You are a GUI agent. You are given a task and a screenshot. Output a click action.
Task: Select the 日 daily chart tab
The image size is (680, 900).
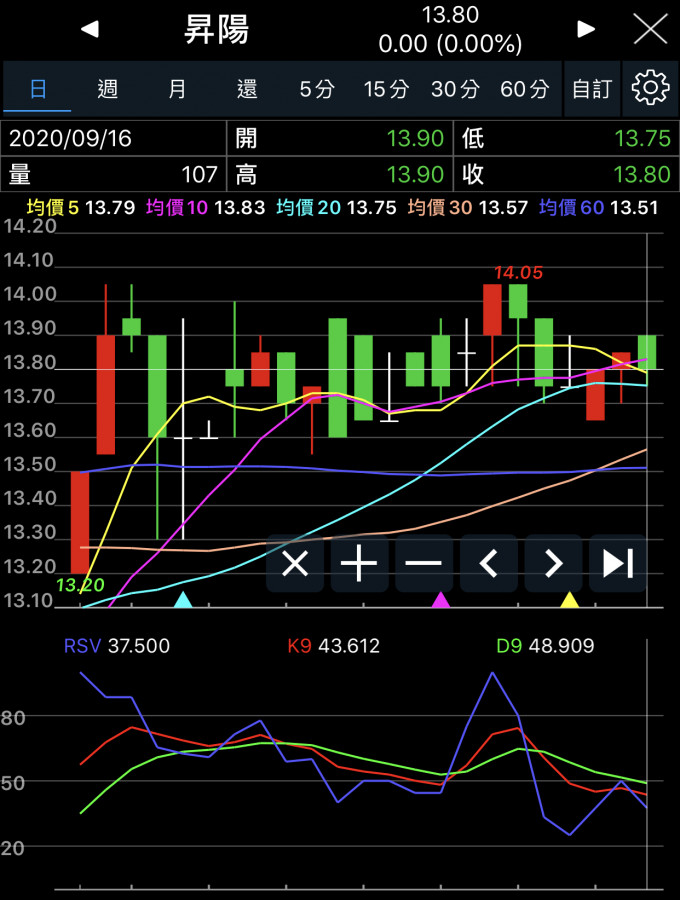pyautogui.click(x=38, y=89)
